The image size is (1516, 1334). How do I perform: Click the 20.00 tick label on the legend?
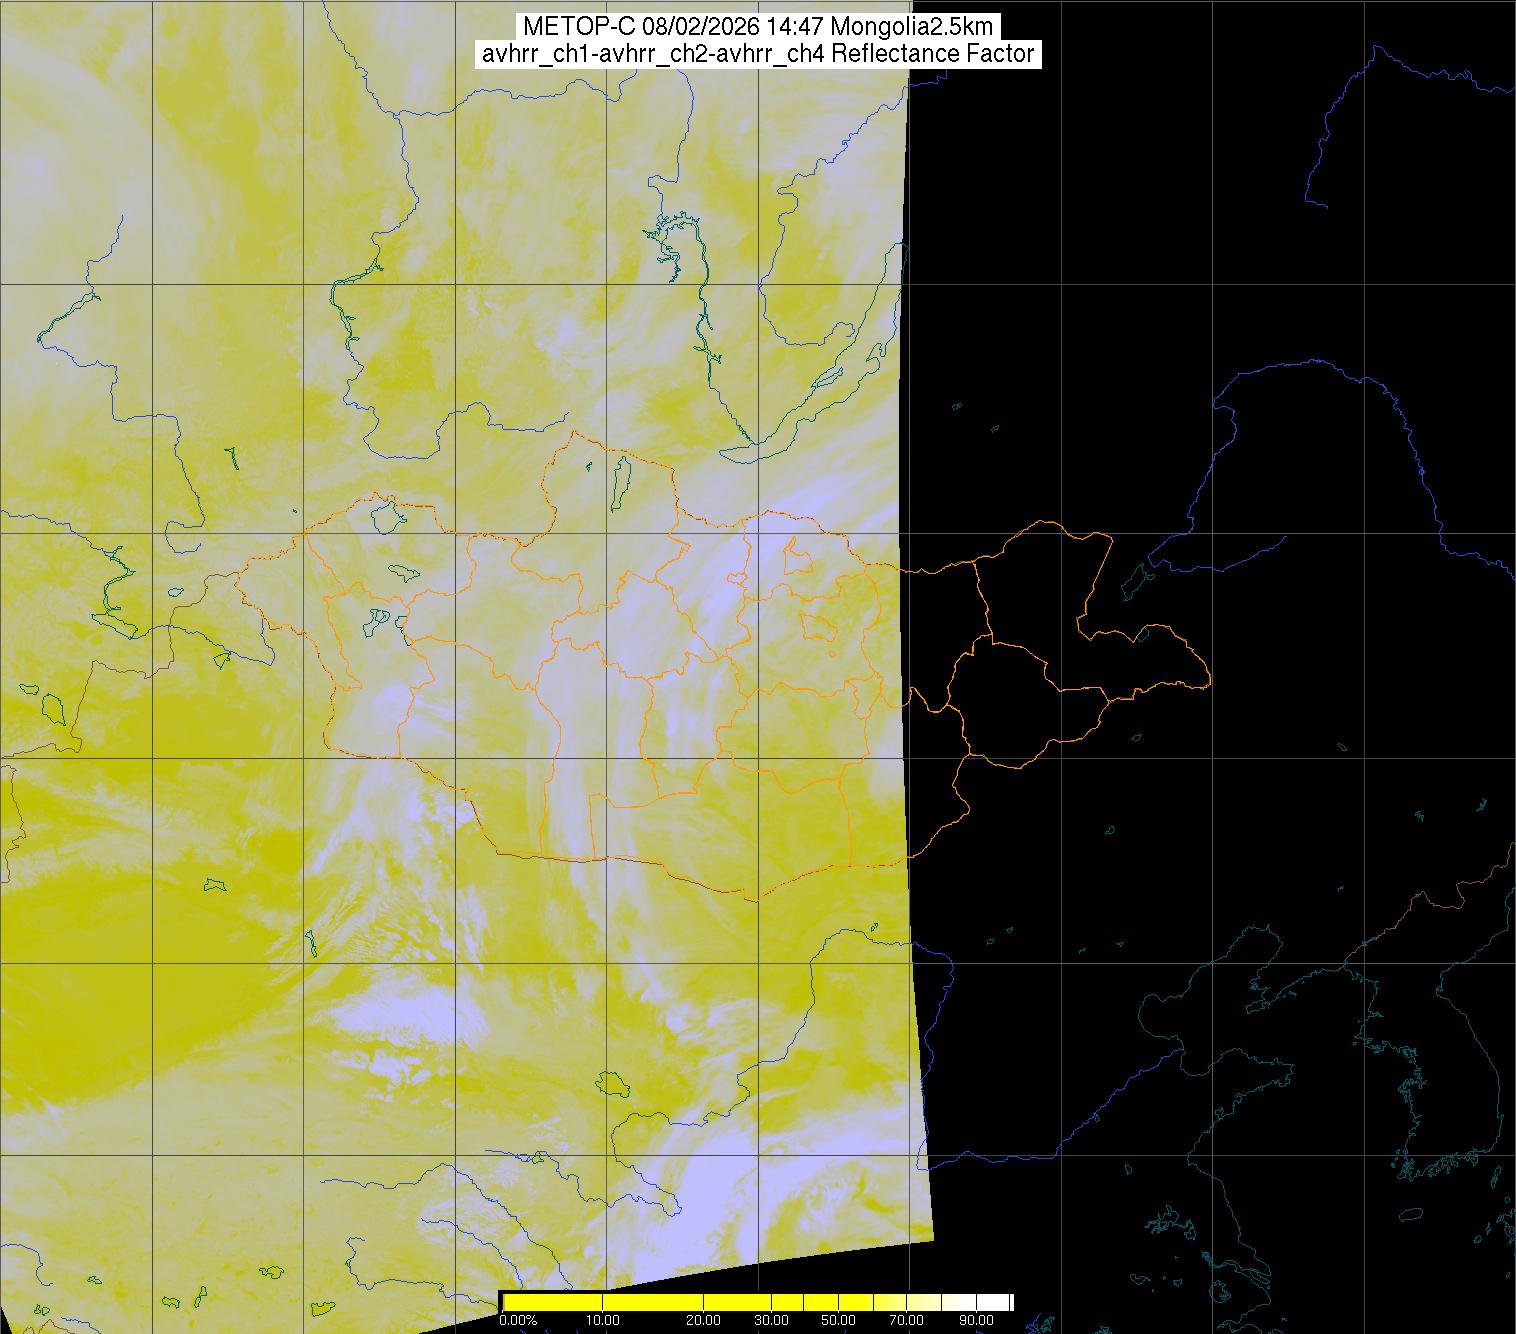click(x=704, y=1321)
